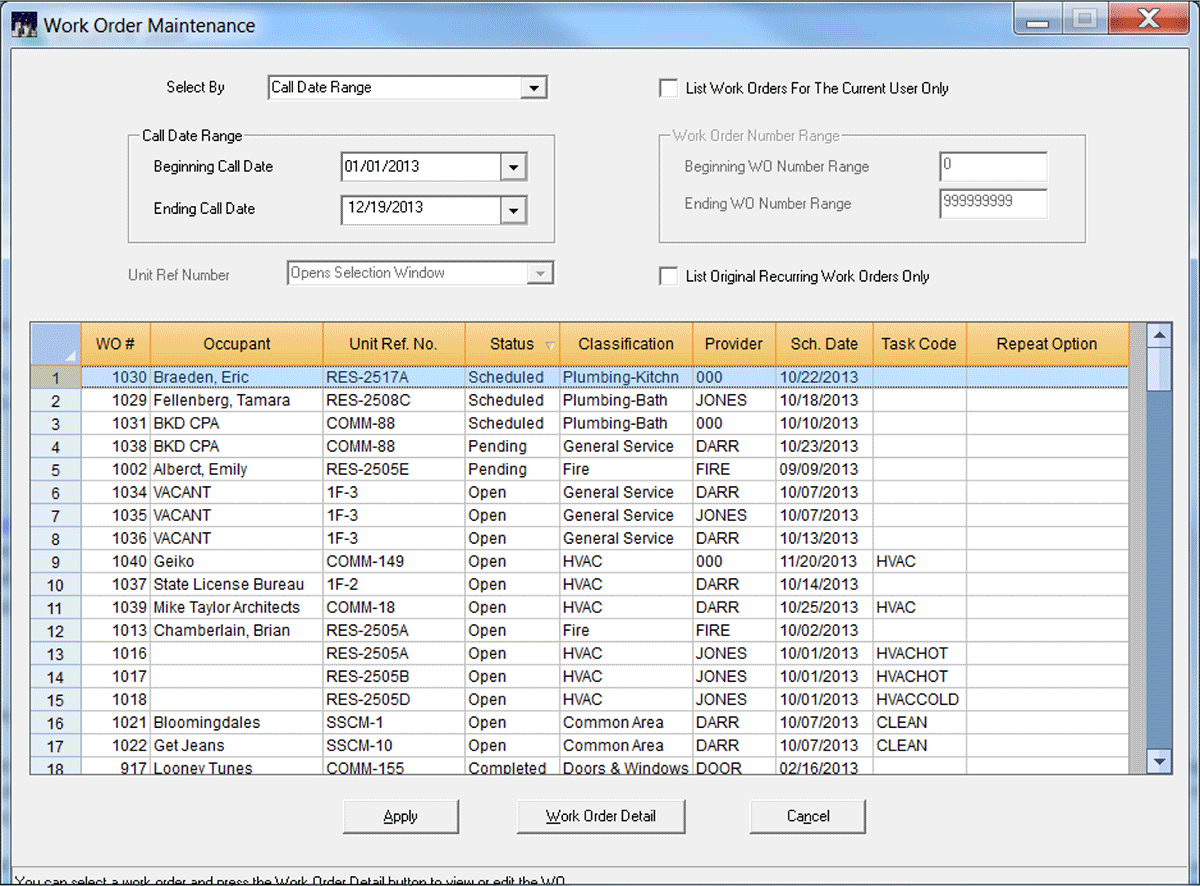Select the Geiko occupant cell
This screenshot has height=886, width=1200.
[237, 562]
